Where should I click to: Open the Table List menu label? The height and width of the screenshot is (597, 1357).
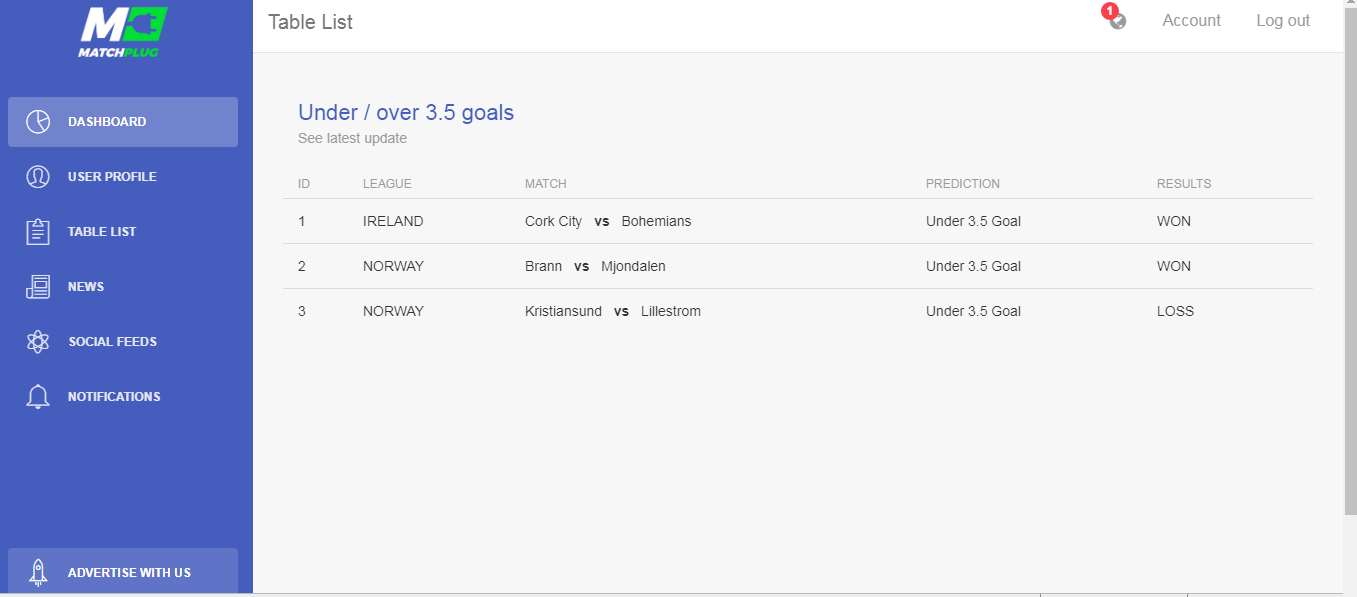point(102,232)
